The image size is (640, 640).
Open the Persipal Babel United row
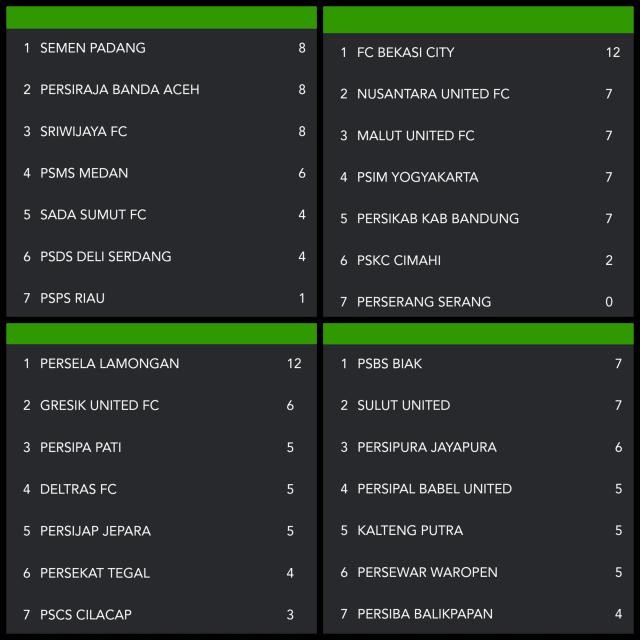[x=478, y=489]
